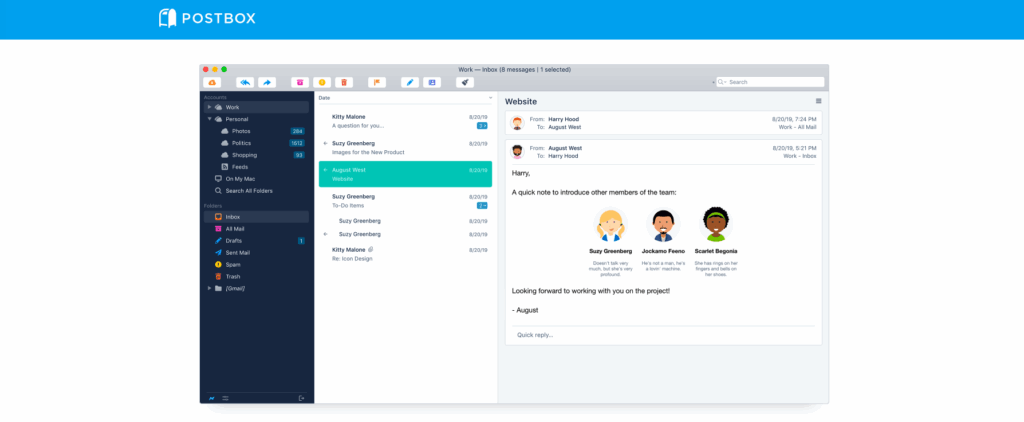
Task: Expand the Work account
Action: (209, 107)
